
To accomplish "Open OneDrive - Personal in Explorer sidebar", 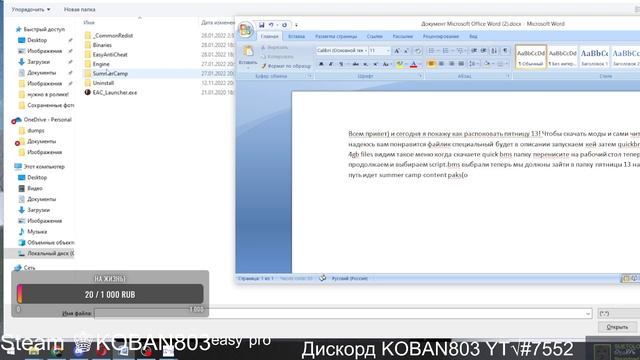I will click(42, 120).
